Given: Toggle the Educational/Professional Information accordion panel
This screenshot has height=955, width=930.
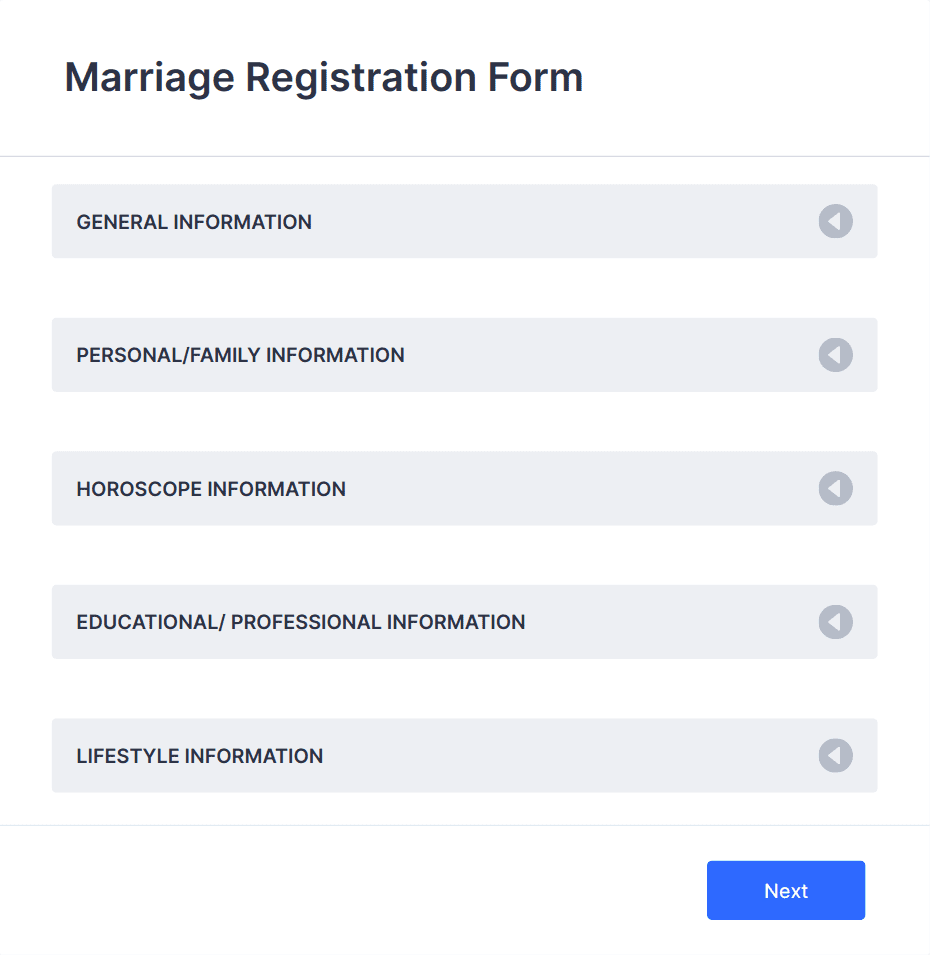Looking at the screenshot, I should 464,622.
